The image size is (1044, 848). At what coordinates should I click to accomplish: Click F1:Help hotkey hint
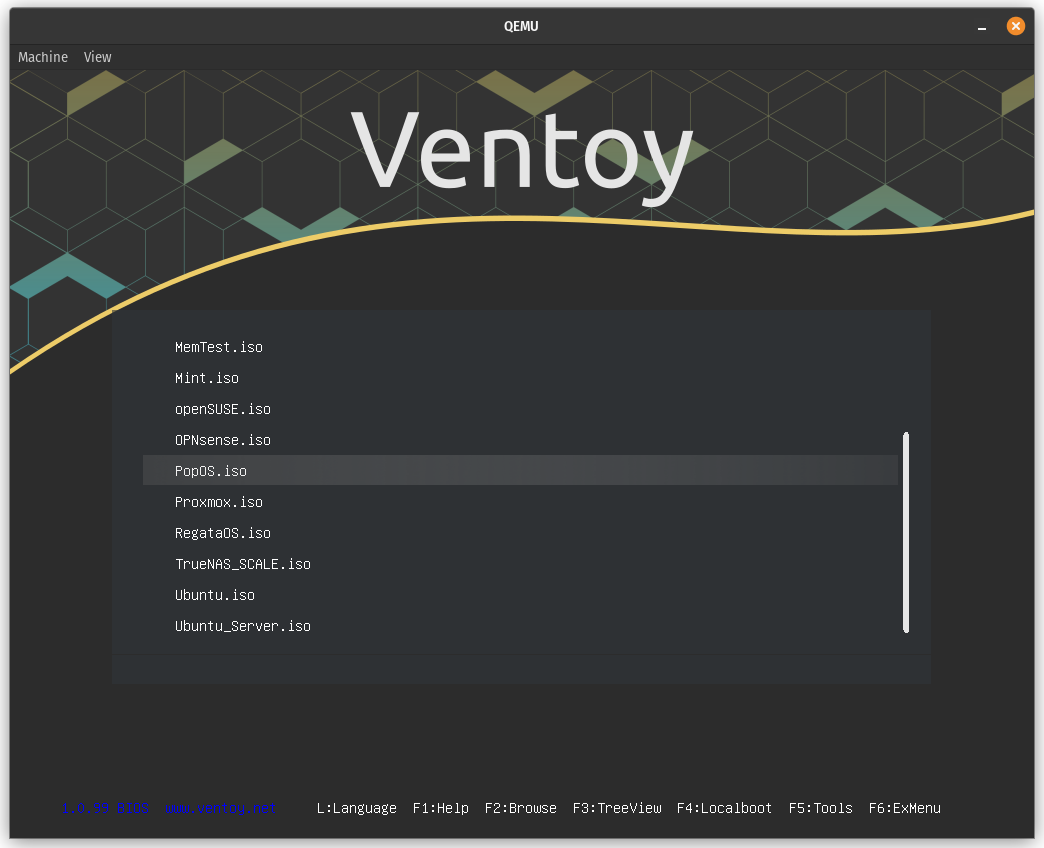[440, 808]
